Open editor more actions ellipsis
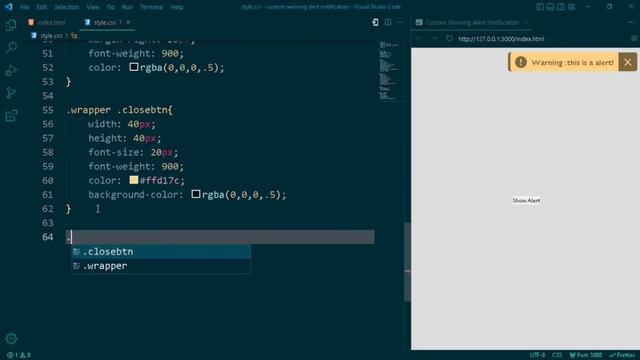This screenshot has height=360, width=640. tap(400, 22)
